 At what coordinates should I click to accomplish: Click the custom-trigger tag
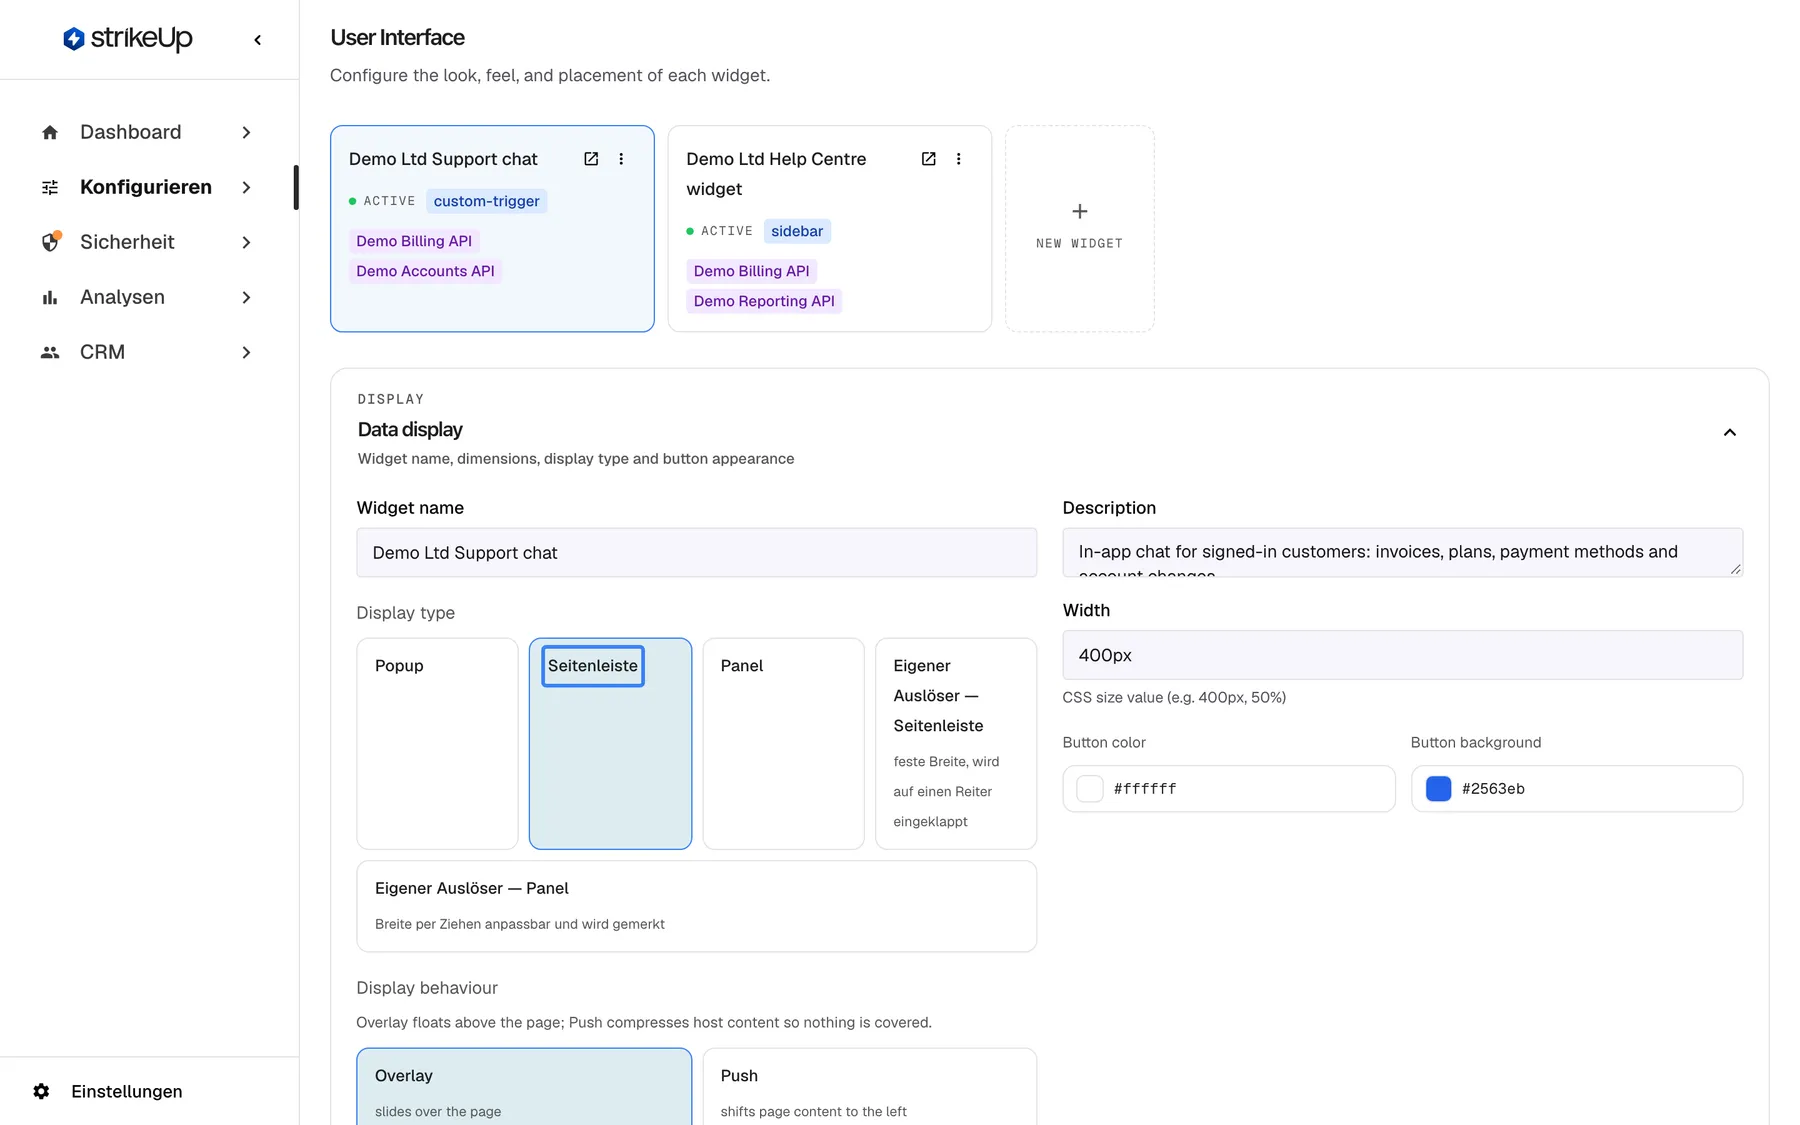pos(487,201)
